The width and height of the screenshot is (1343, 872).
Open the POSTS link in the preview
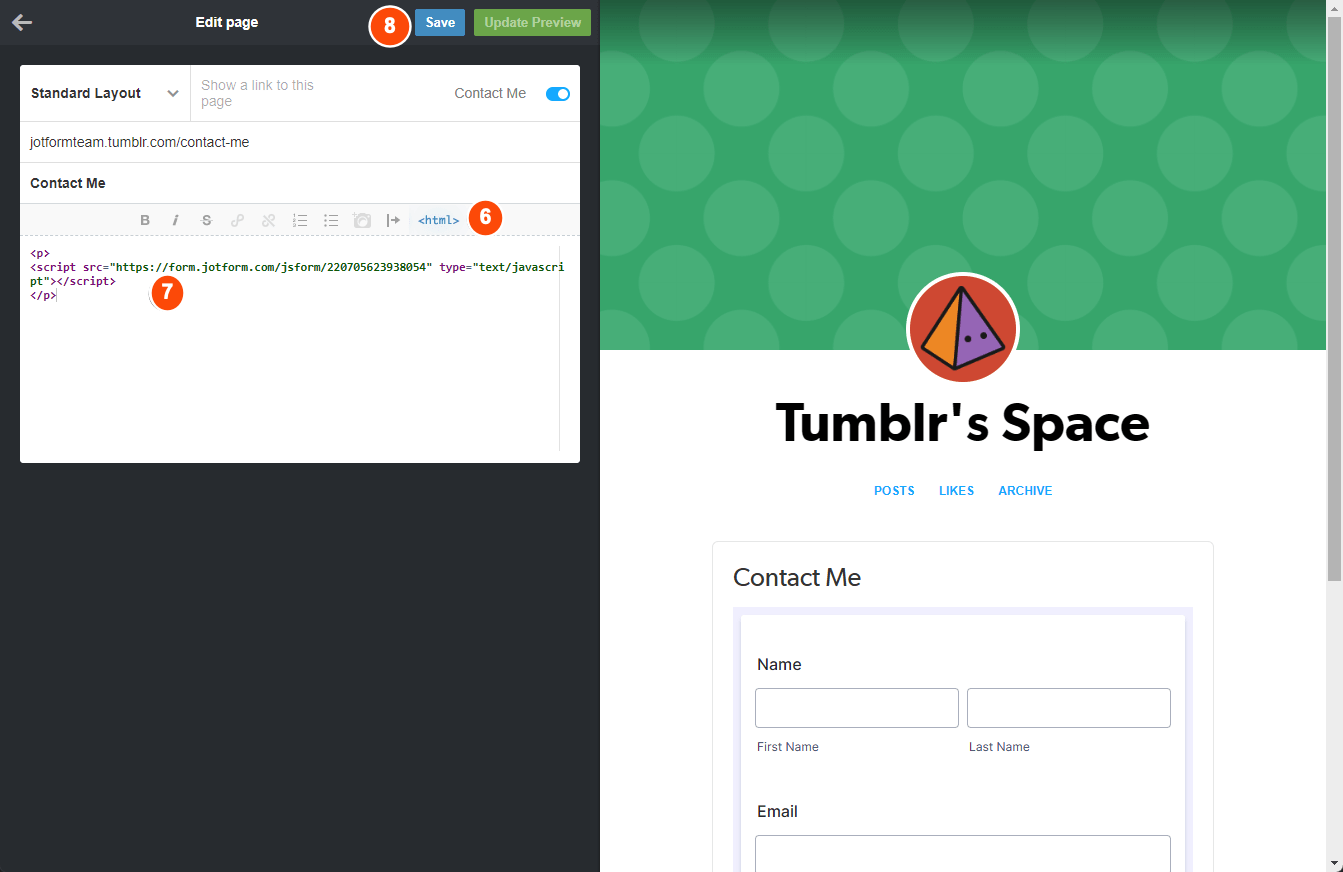point(894,491)
